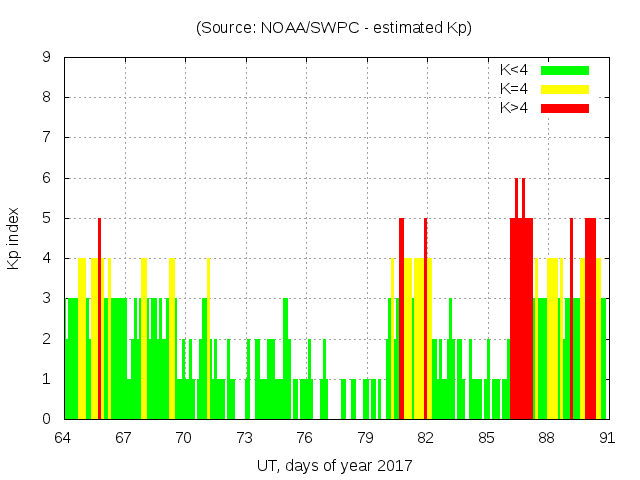Click the x-axis tick label 64

tap(63, 438)
